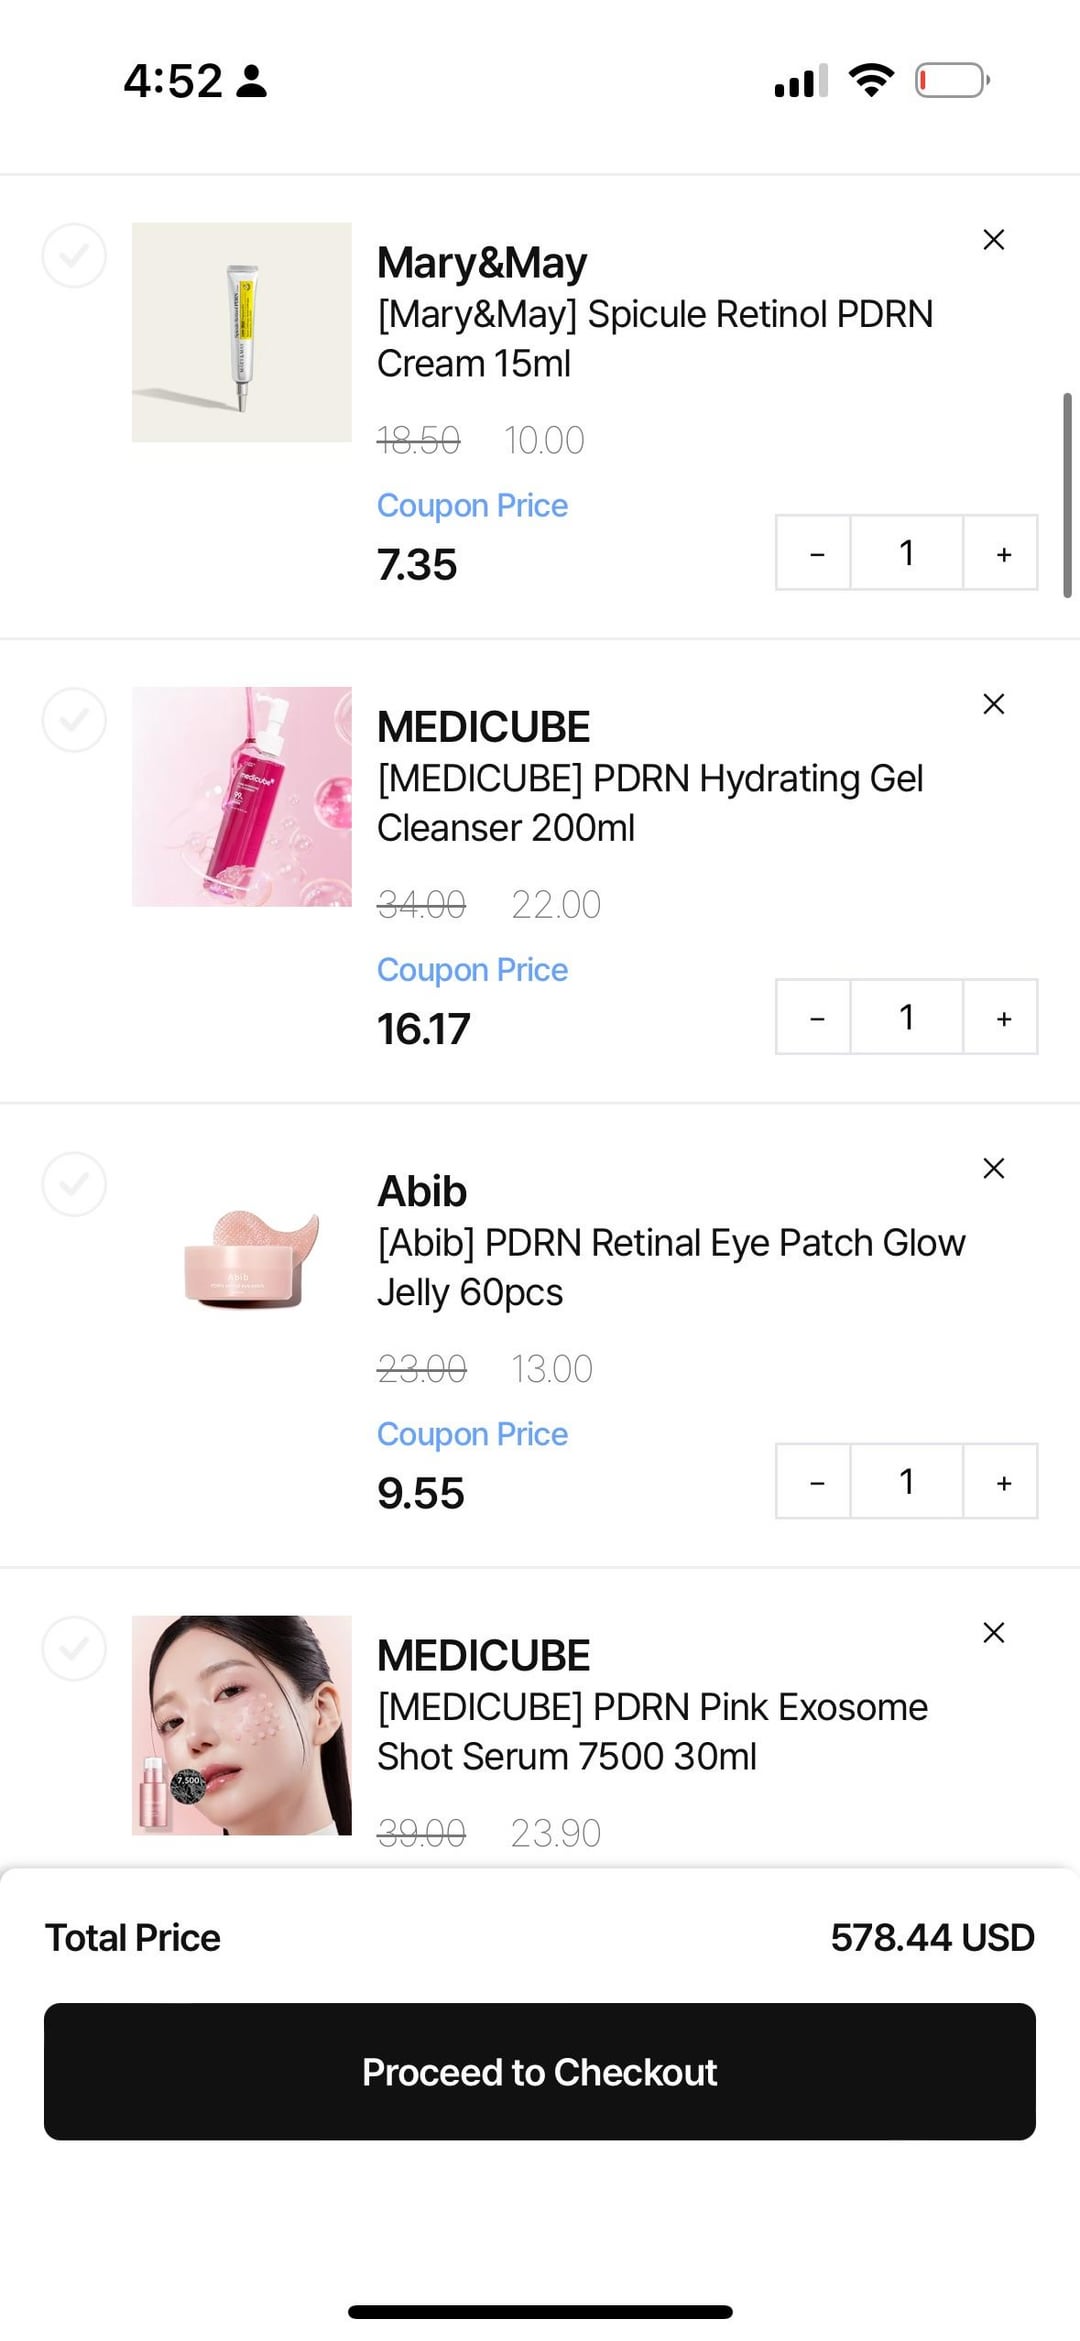Remove MEDICUBE PDRN Hydrating Gel Cleanser
The image size is (1080, 2341).
pos(993,704)
